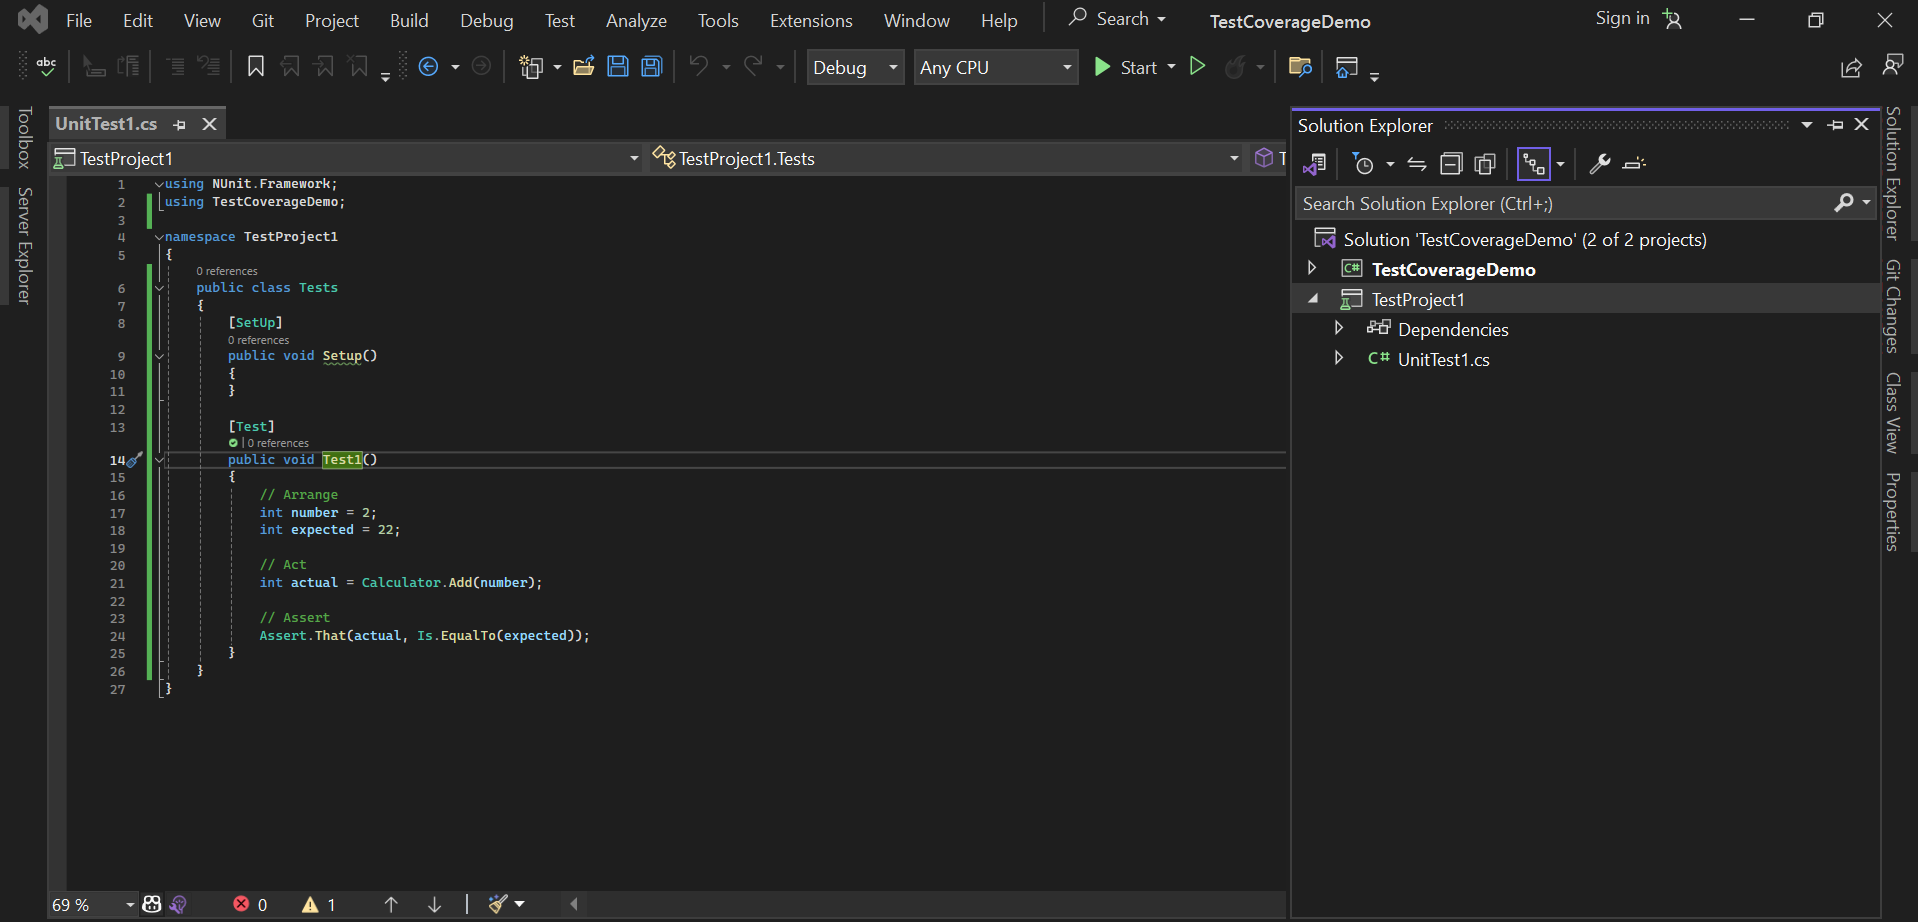The height and width of the screenshot is (922, 1918).
Task: Toggle pin on UnitTest1.cs tab
Action: coord(180,125)
